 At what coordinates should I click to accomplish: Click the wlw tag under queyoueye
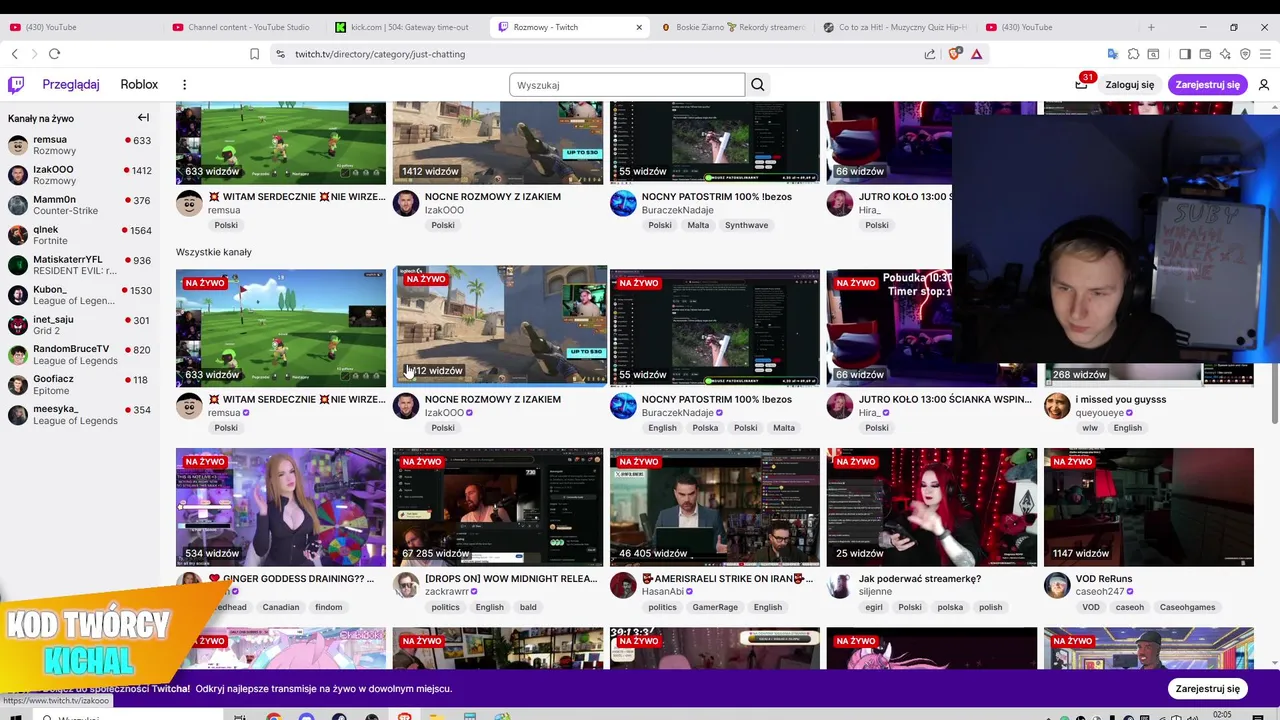tap(1090, 428)
